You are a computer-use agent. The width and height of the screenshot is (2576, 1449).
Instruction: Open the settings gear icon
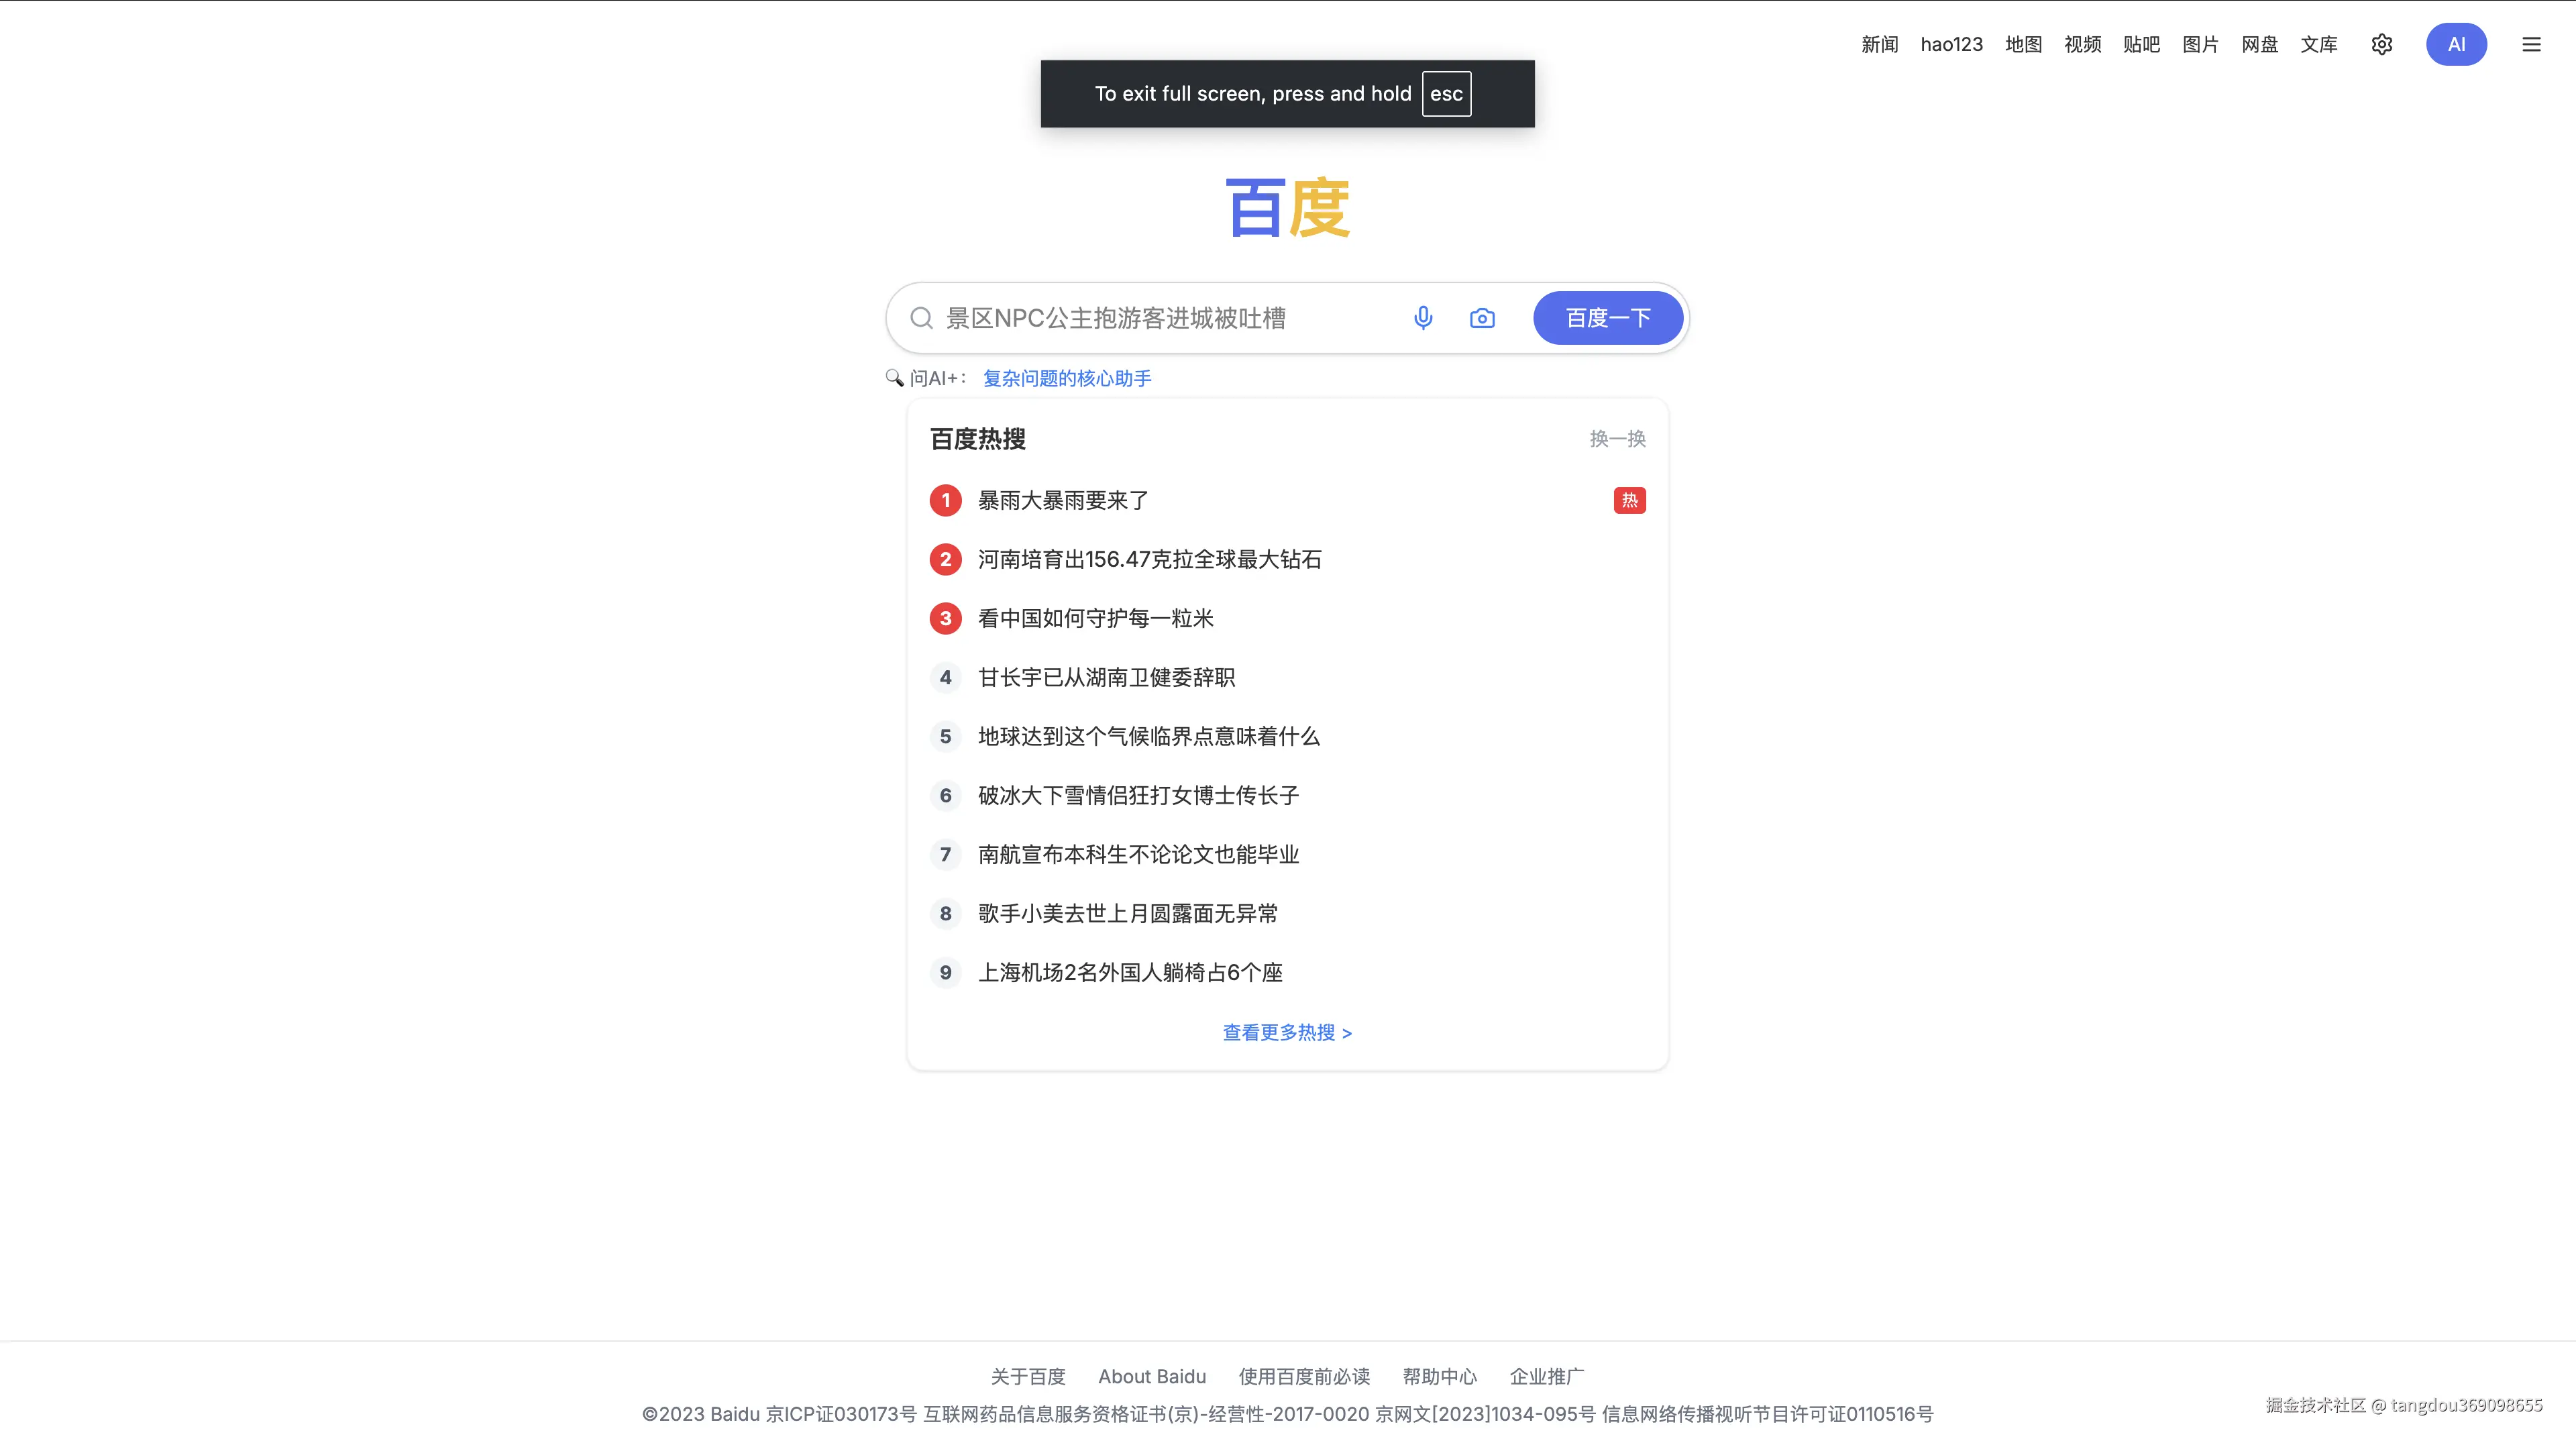(2382, 44)
